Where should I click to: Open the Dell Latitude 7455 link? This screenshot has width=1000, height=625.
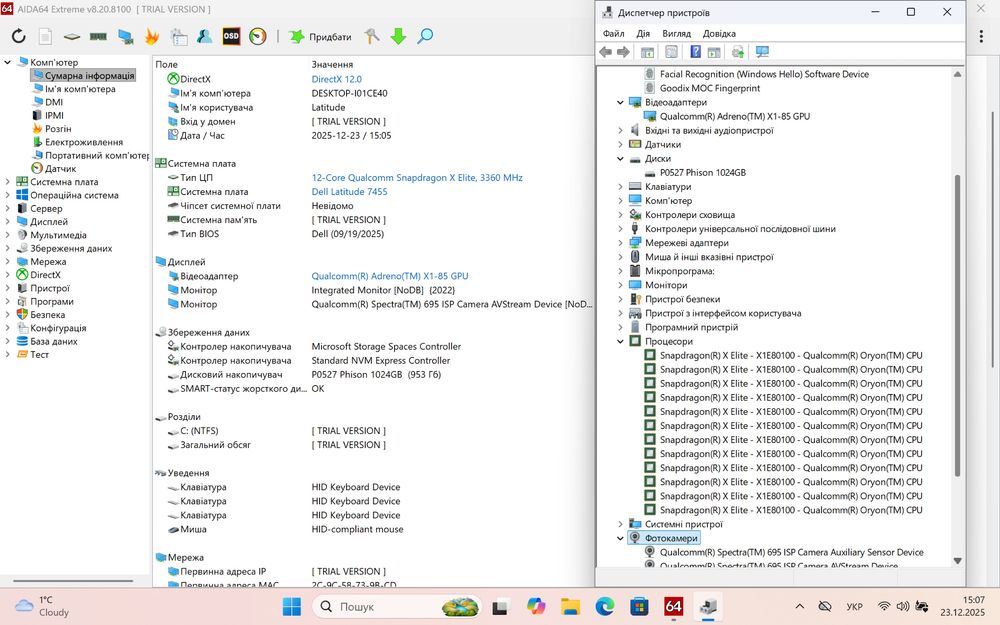pyautogui.click(x=349, y=191)
